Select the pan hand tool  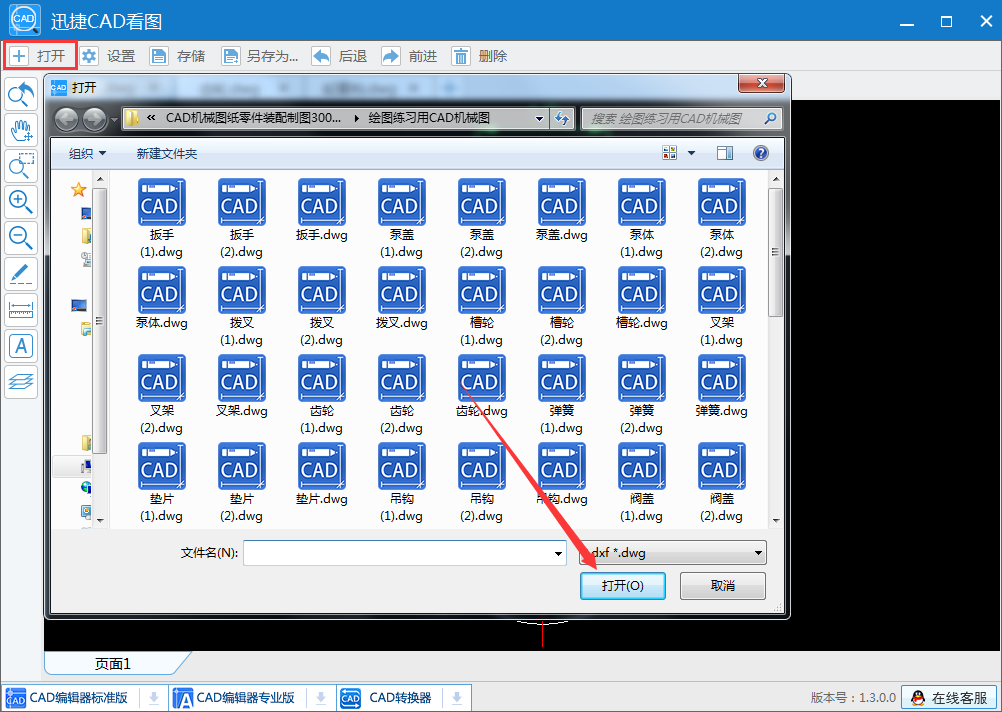point(21,130)
